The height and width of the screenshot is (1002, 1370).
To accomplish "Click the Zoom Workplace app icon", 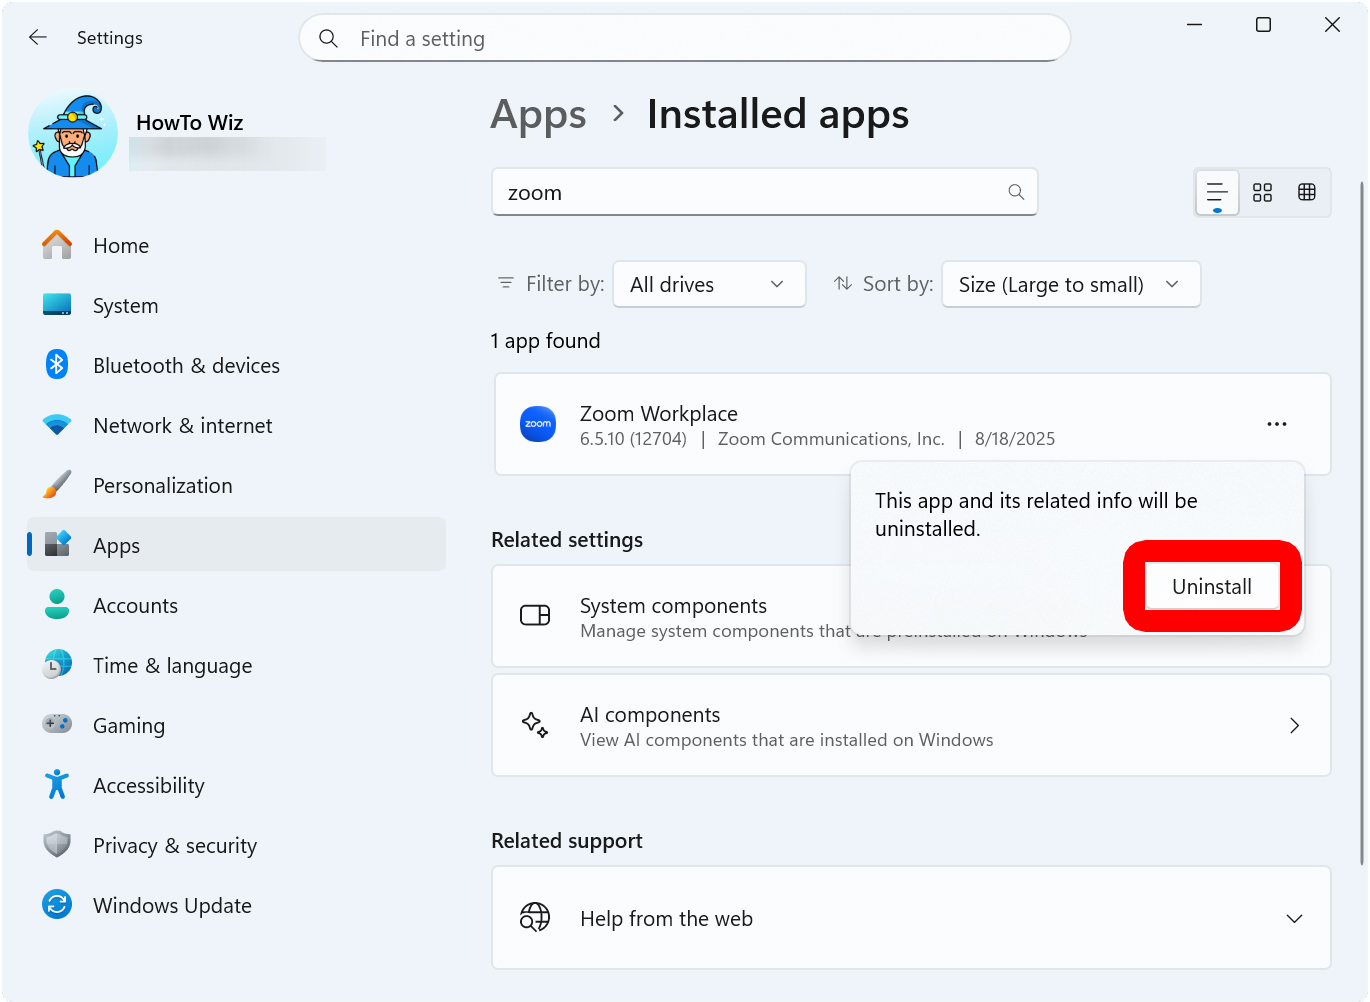I will (x=538, y=424).
